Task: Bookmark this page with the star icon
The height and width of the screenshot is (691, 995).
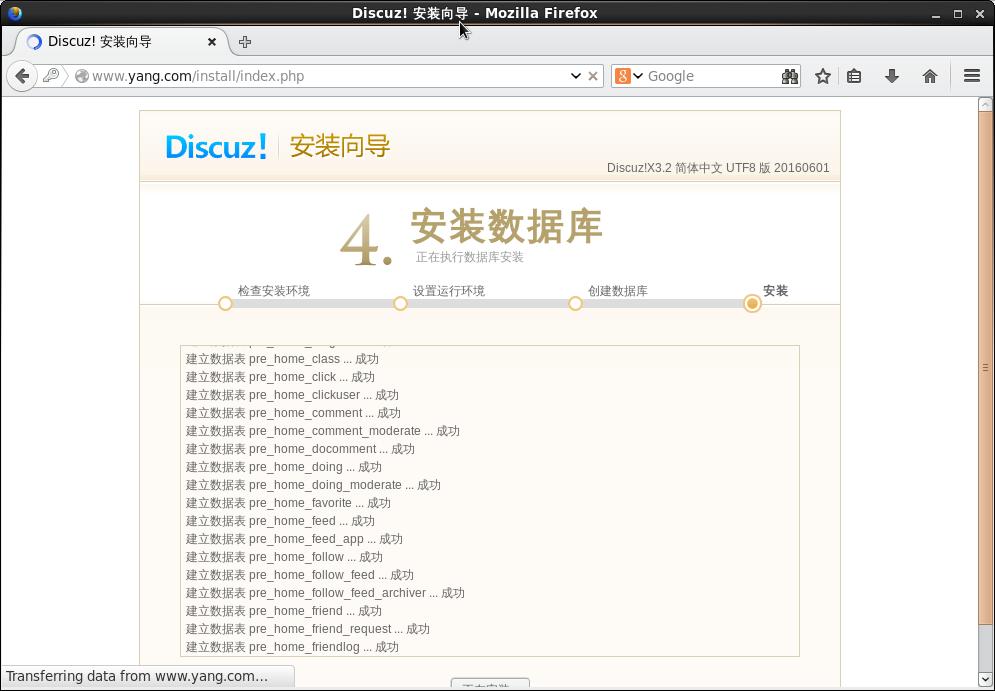Action: [x=822, y=75]
